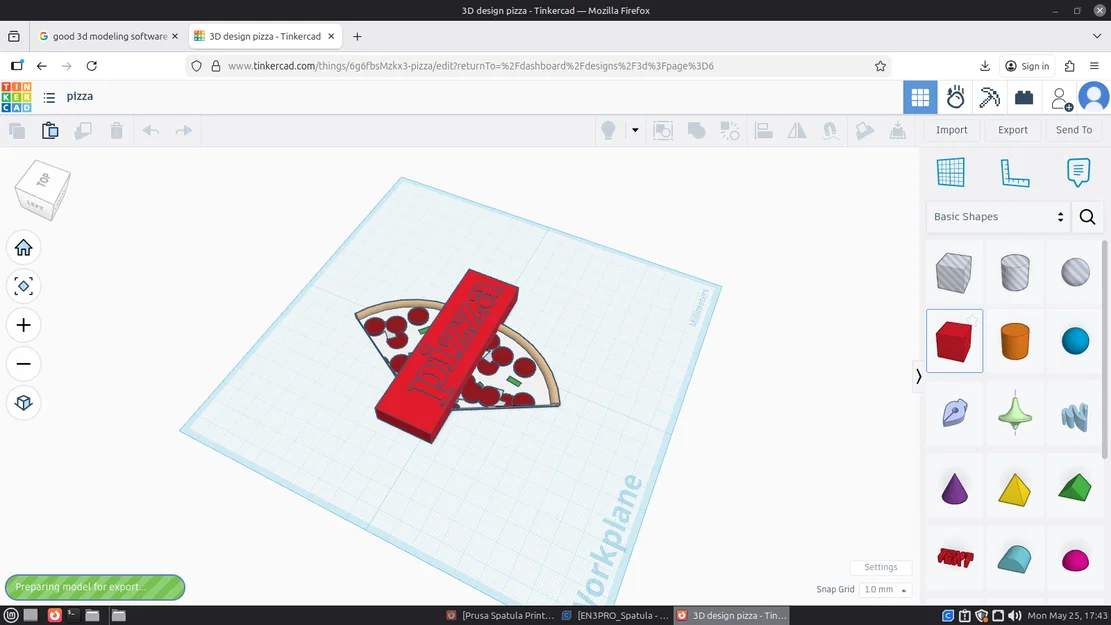This screenshot has height=625, width=1111.
Task: Click the Align tool icon
Action: 763,130
